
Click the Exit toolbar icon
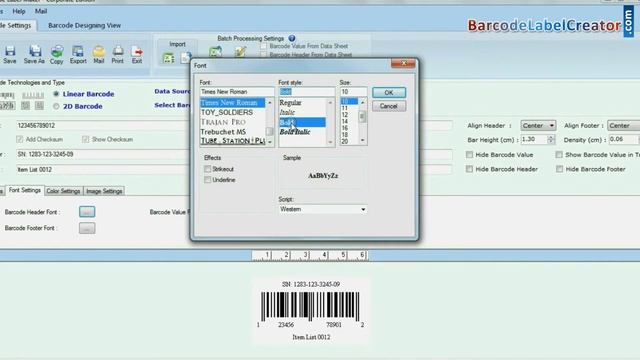tap(137, 55)
